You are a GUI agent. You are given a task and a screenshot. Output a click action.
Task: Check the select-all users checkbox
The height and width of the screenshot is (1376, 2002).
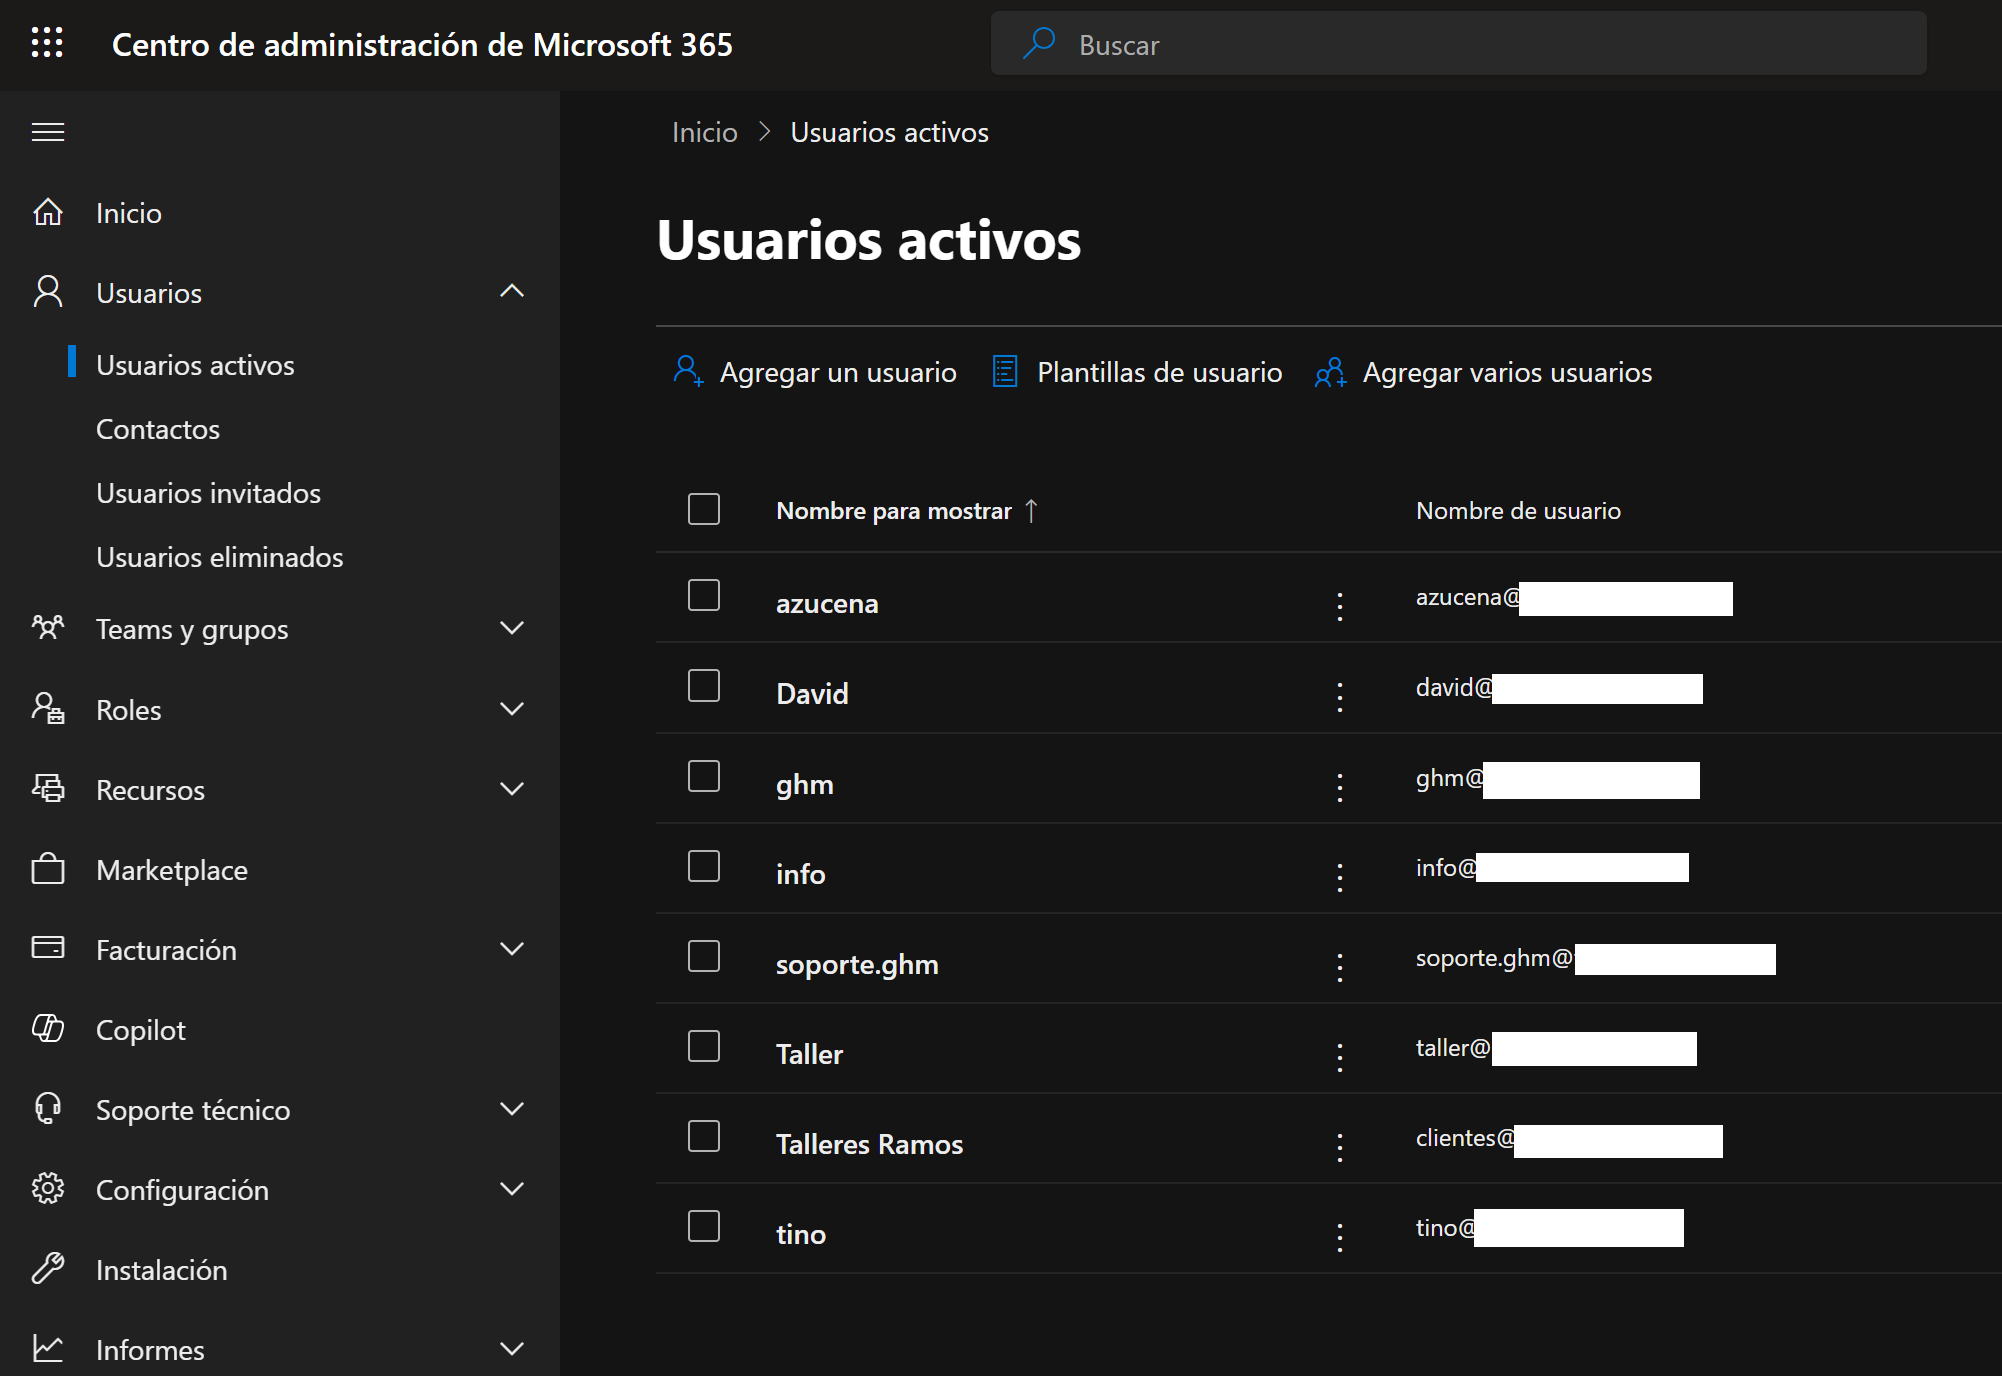[x=704, y=509]
